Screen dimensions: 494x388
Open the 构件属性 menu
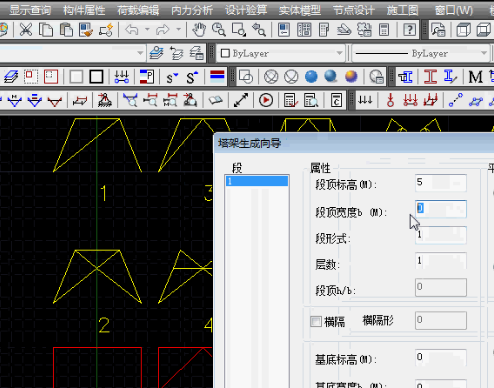tap(84, 11)
